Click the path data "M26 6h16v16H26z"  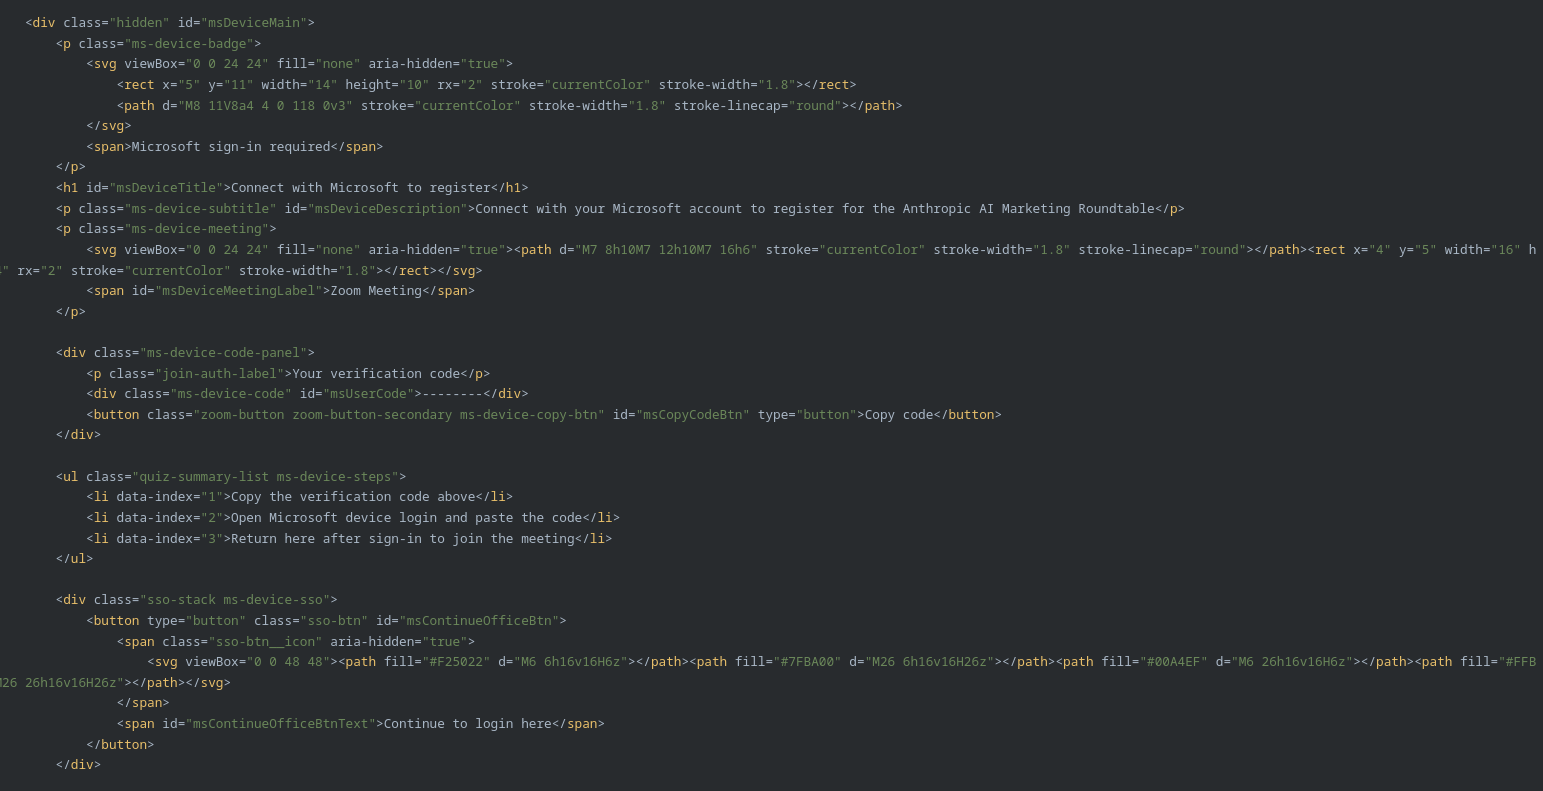pyautogui.click(x=930, y=661)
